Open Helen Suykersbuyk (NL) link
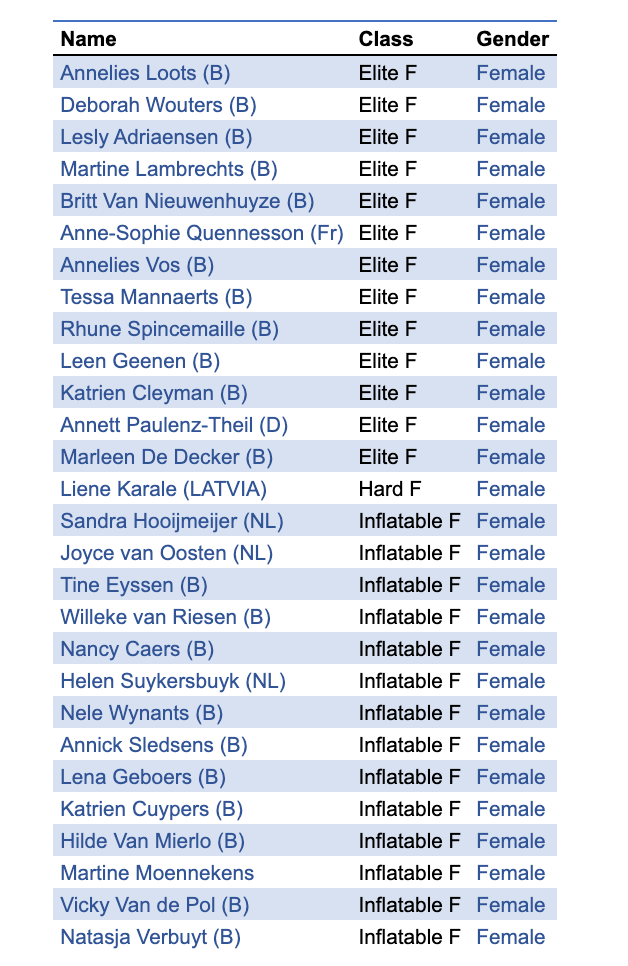 tap(173, 681)
